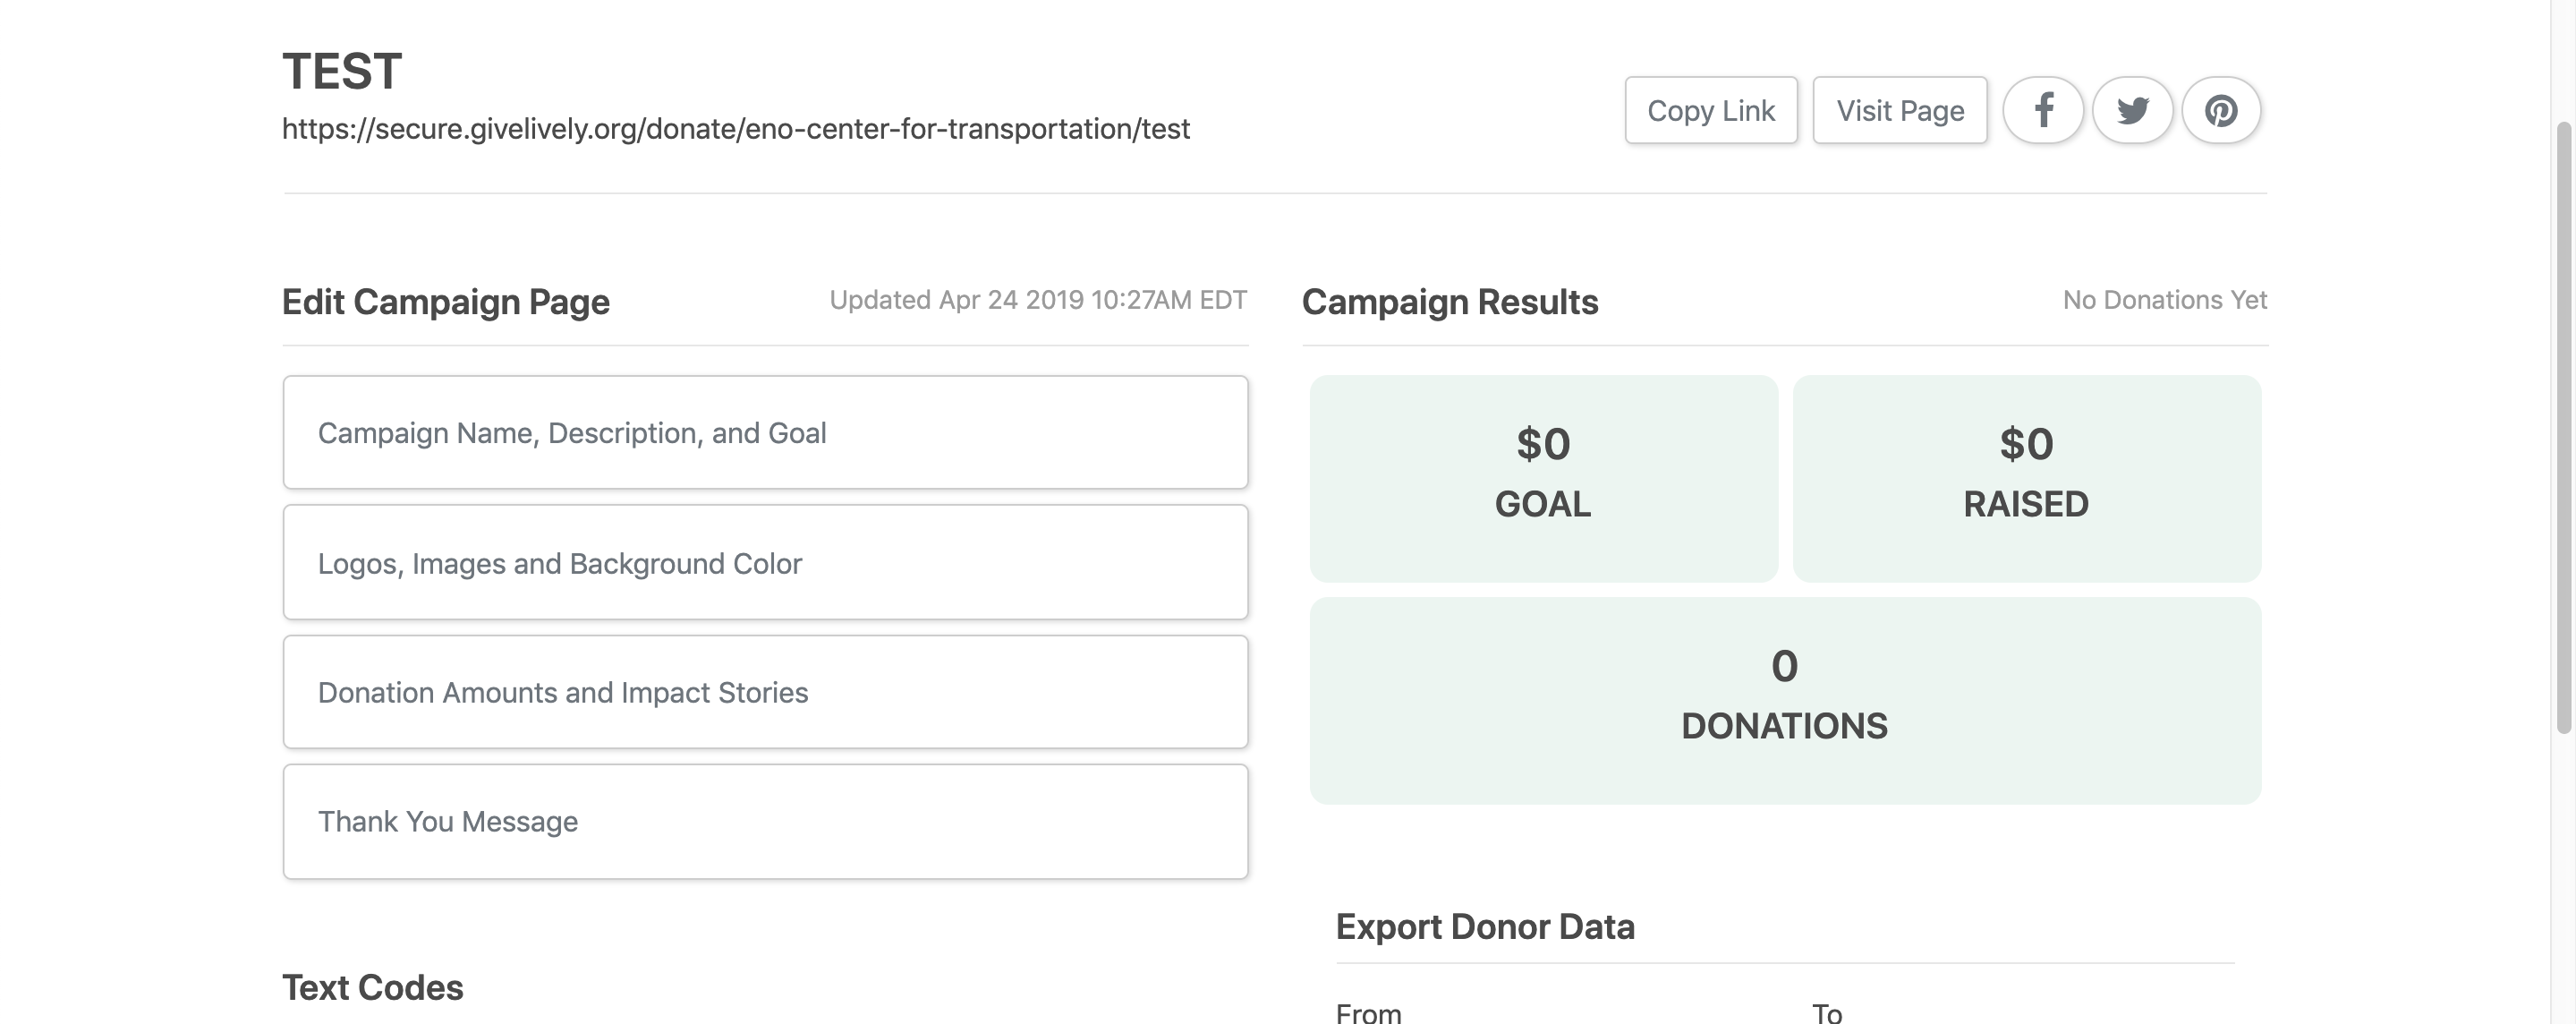Viewport: 2576px width, 1024px height.
Task: Expand Donation Amounts and Impact Stories section
Action: pyautogui.click(x=765, y=692)
